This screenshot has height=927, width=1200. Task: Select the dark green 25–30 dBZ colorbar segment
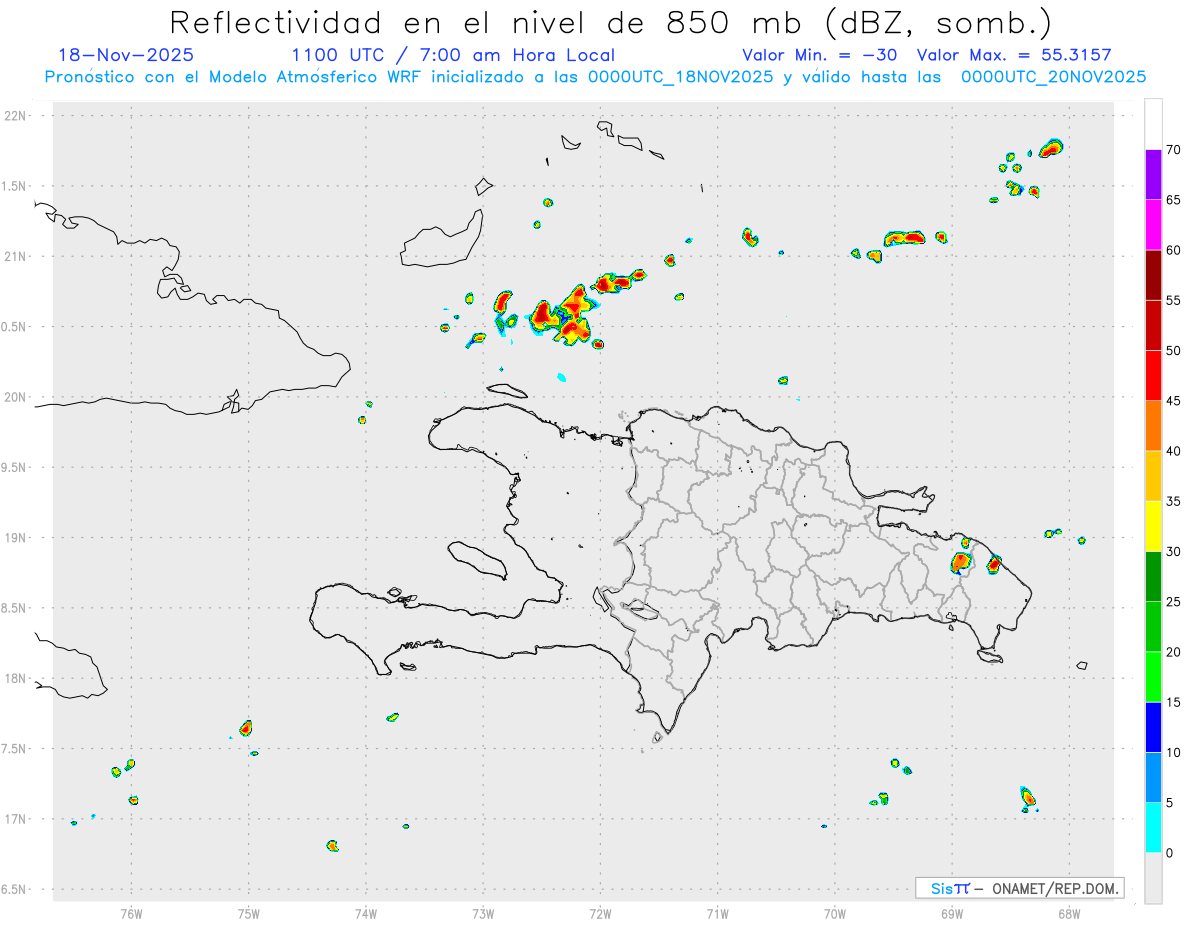tap(1153, 577)
